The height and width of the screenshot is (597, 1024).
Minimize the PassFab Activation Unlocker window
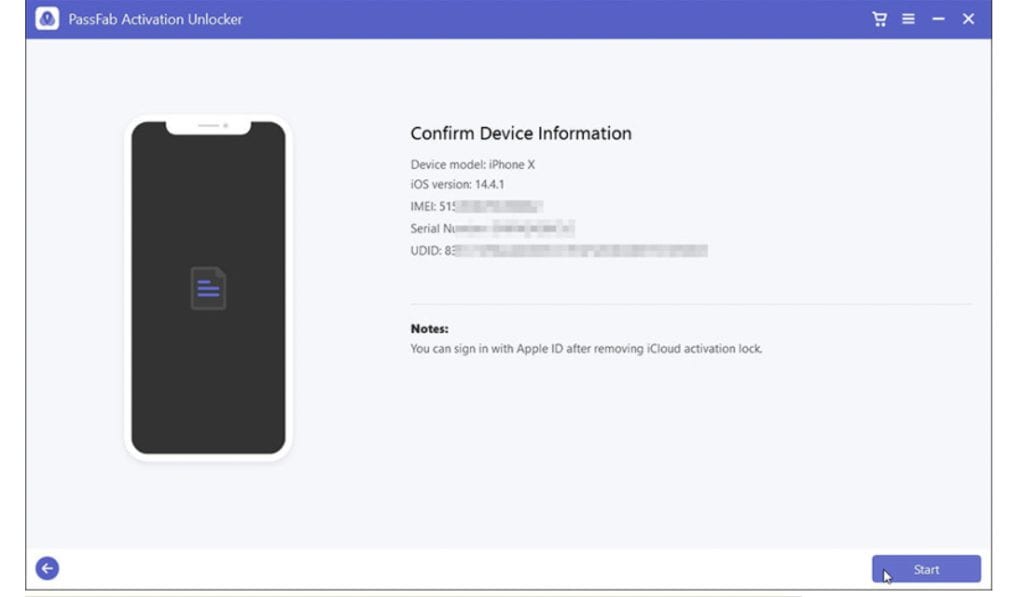[938, 19]
